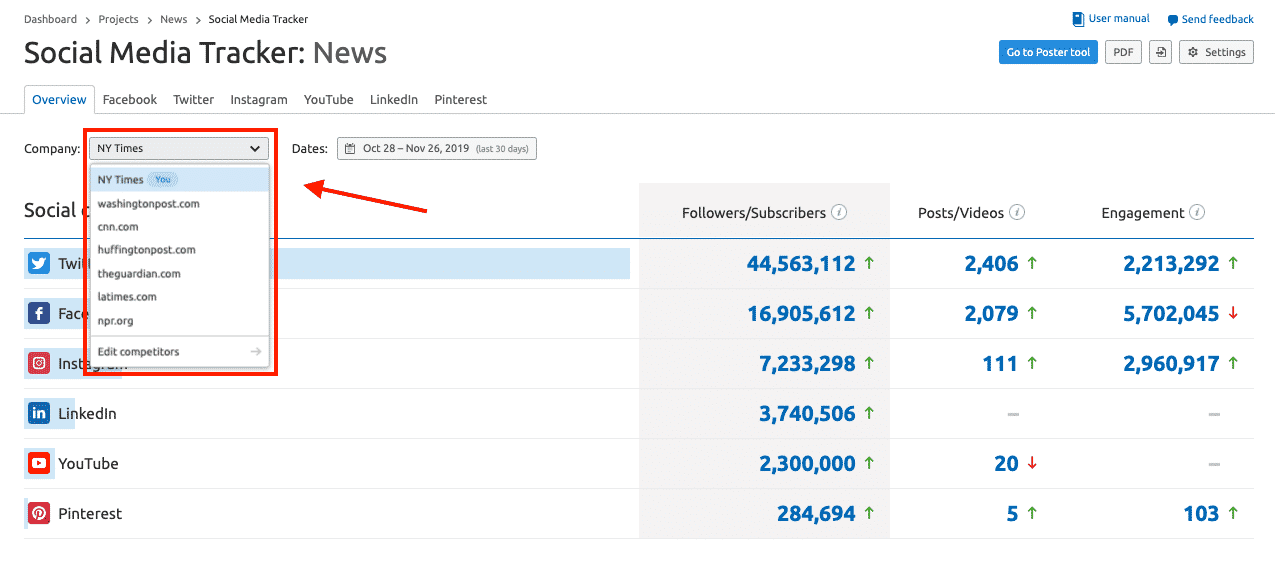This screenshot has height=566, width=1275.
Task: Click the info icon beside Followers/Subscribers
Action: coord(840,212)
